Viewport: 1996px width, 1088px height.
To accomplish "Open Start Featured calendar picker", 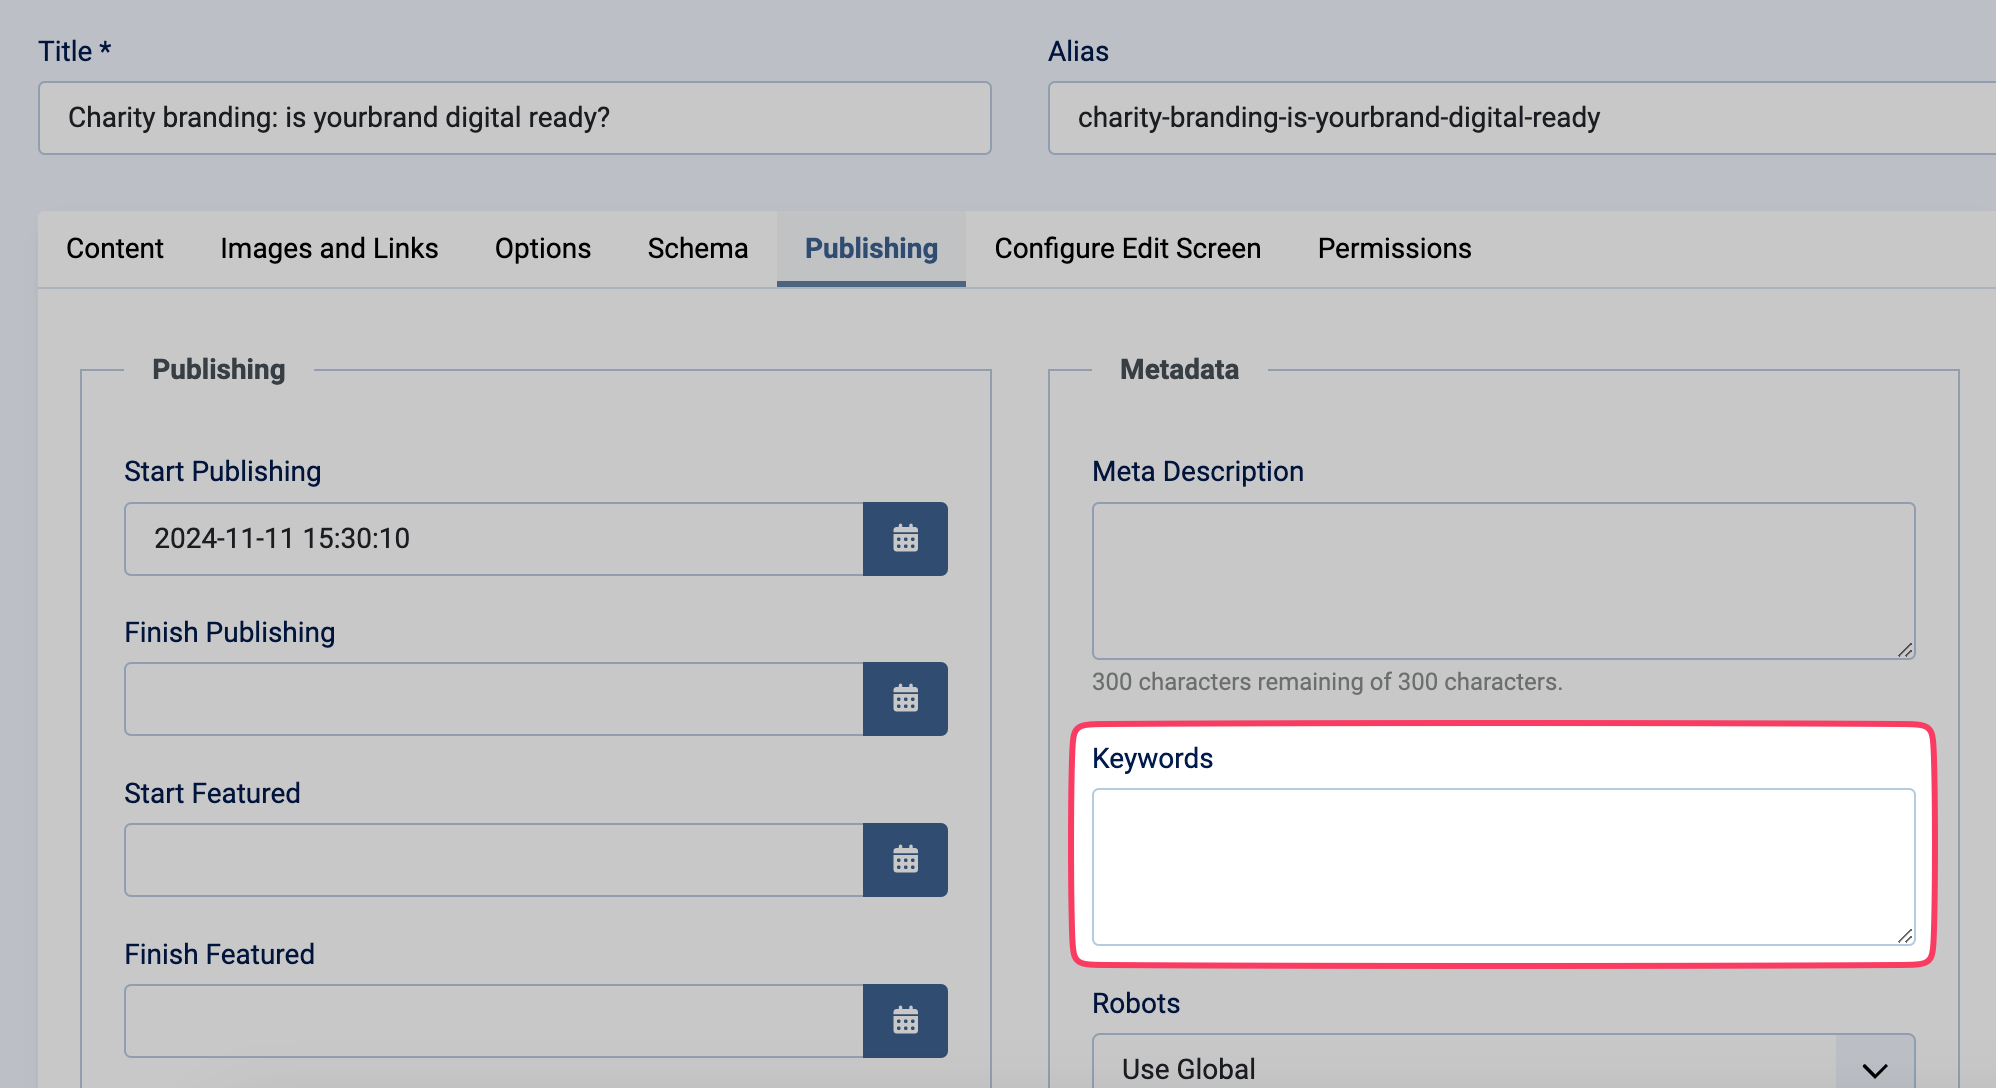I will click(905, 860).
